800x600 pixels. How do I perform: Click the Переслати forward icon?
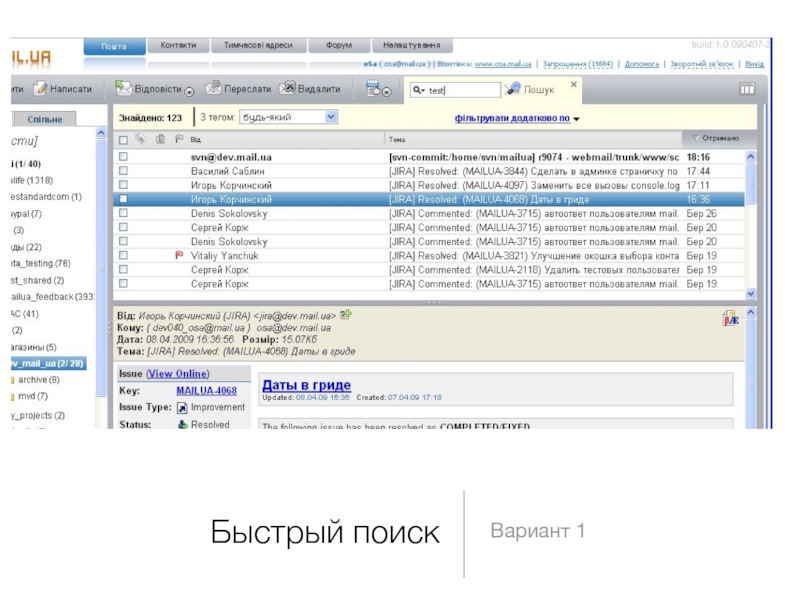tap(213, 88)
